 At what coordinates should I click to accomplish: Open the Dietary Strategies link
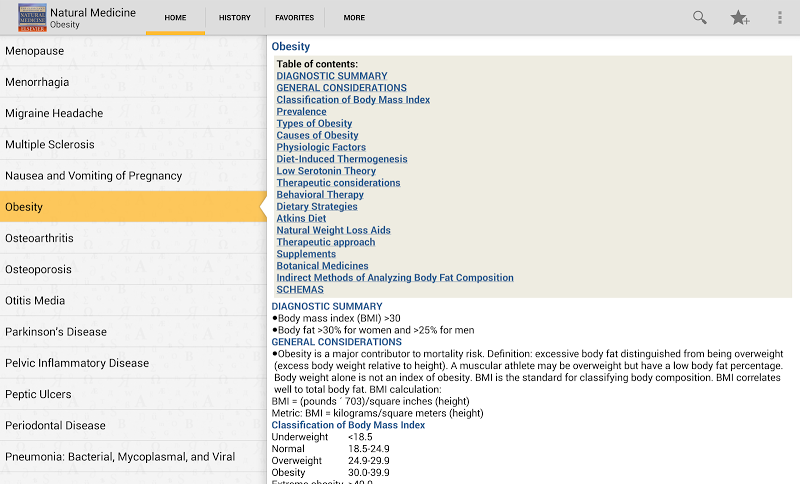coord(317,207)
